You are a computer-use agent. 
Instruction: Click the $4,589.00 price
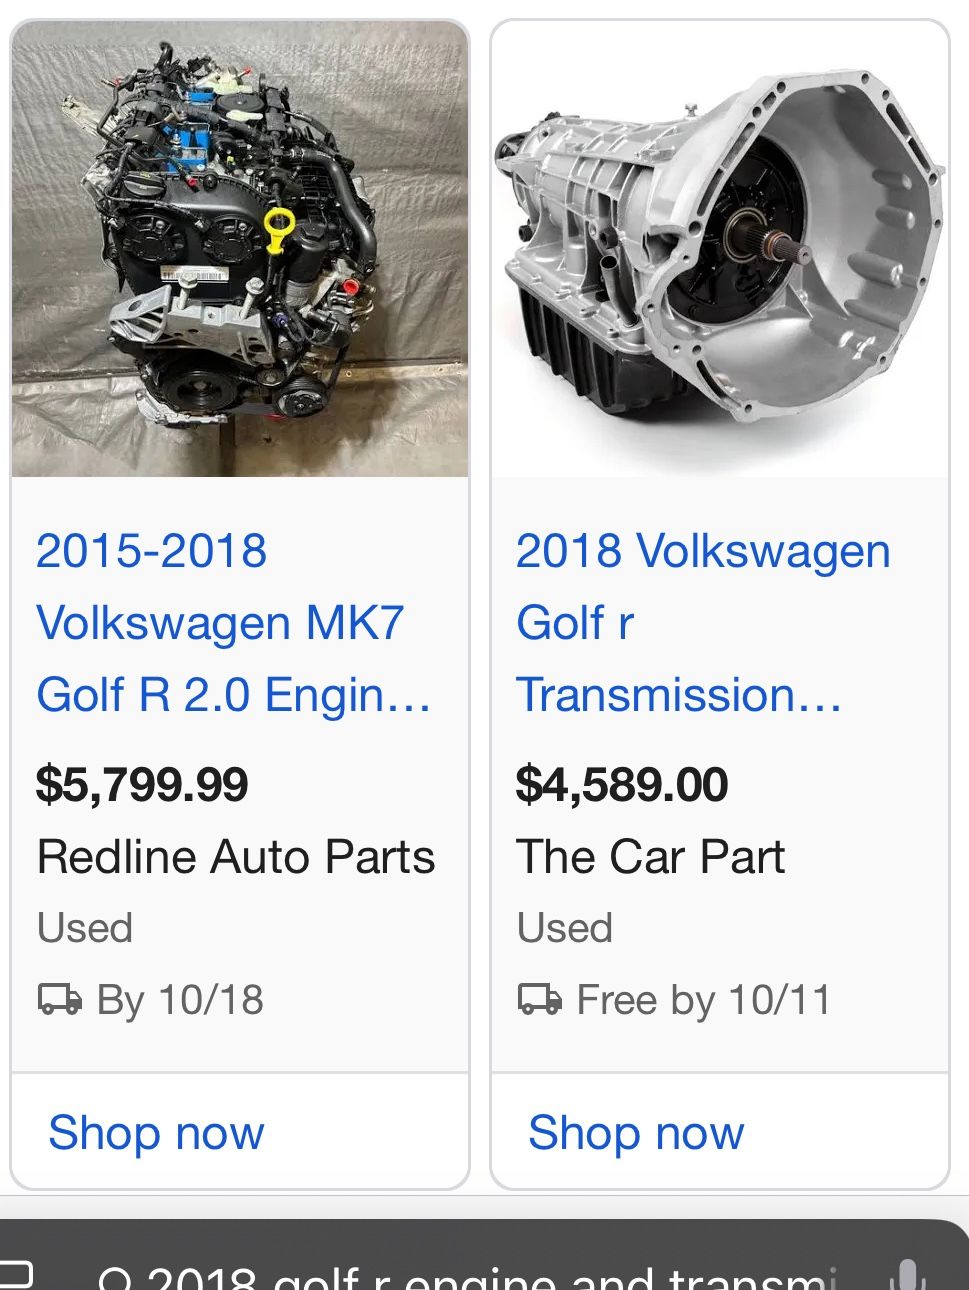coord(622,784)
